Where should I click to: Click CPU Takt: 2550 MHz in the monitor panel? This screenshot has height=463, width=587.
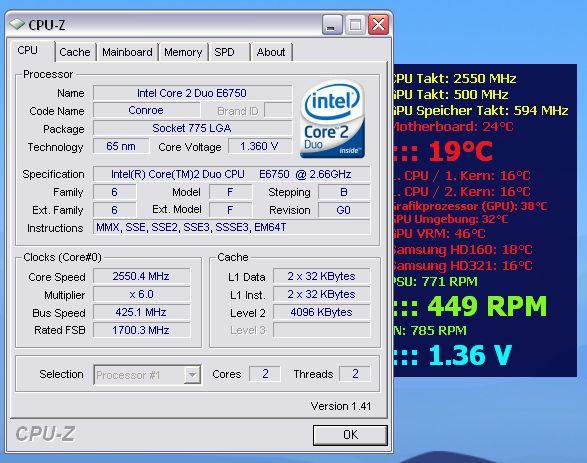(x=454, y=79)
